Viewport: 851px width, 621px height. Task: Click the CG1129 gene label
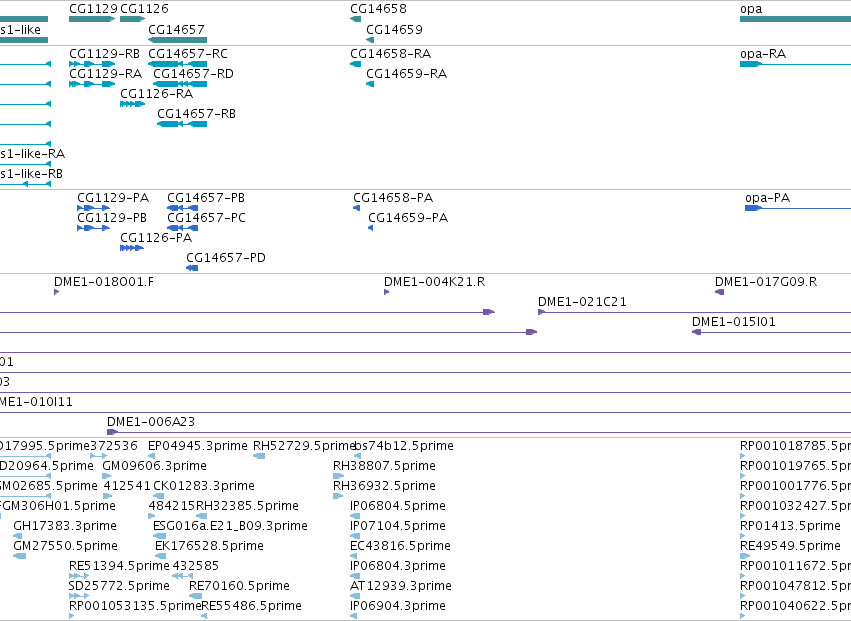click(x=93, y=9)
